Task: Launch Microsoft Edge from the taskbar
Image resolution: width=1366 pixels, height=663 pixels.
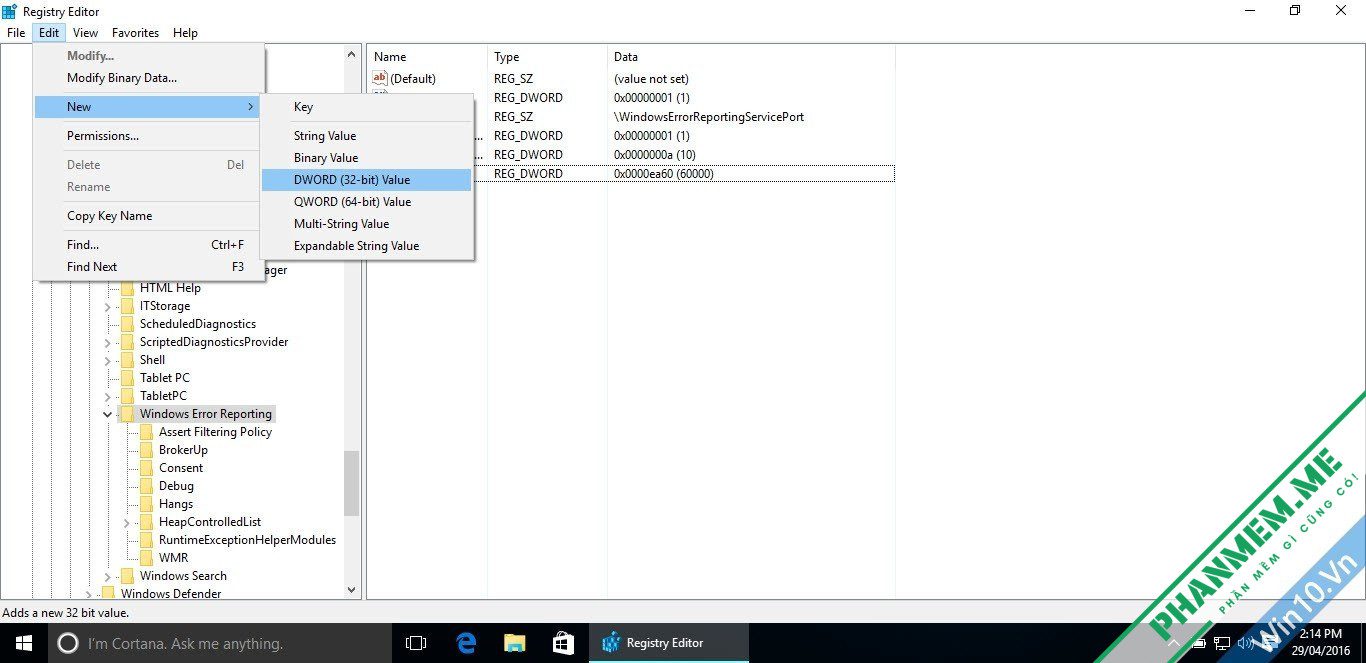Action: click(465, 643)
